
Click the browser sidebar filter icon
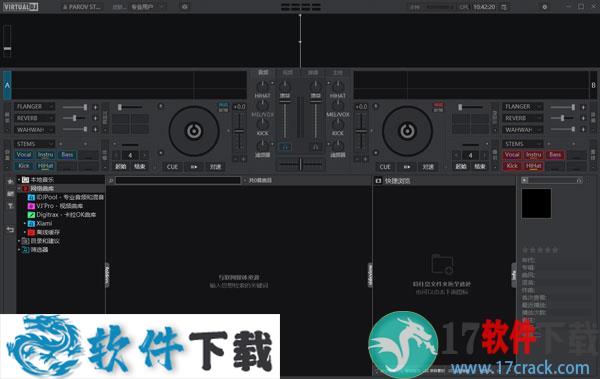coord(10,206)
